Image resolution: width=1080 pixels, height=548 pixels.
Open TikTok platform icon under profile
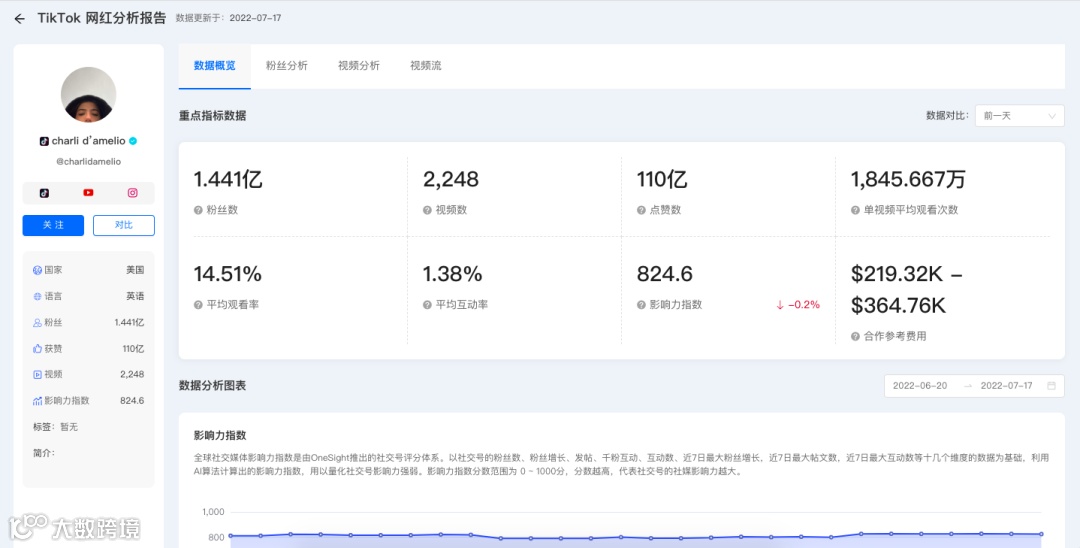click(44, 193)
